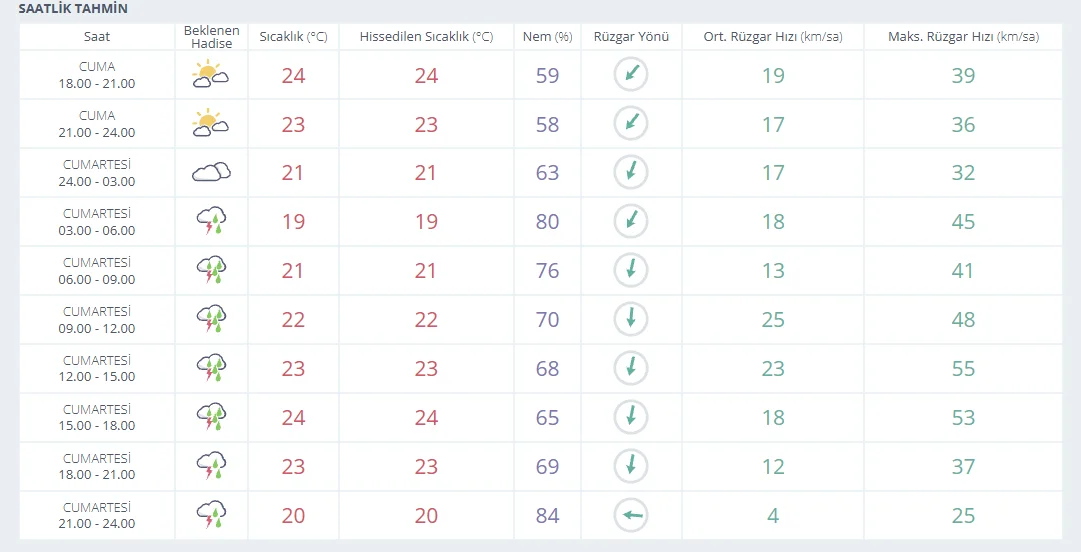Click the thunderstorm icon for Cumartesi 03.00 - 06.00
The height and width of the screenshot is (552, 1081).
[211, 221]
